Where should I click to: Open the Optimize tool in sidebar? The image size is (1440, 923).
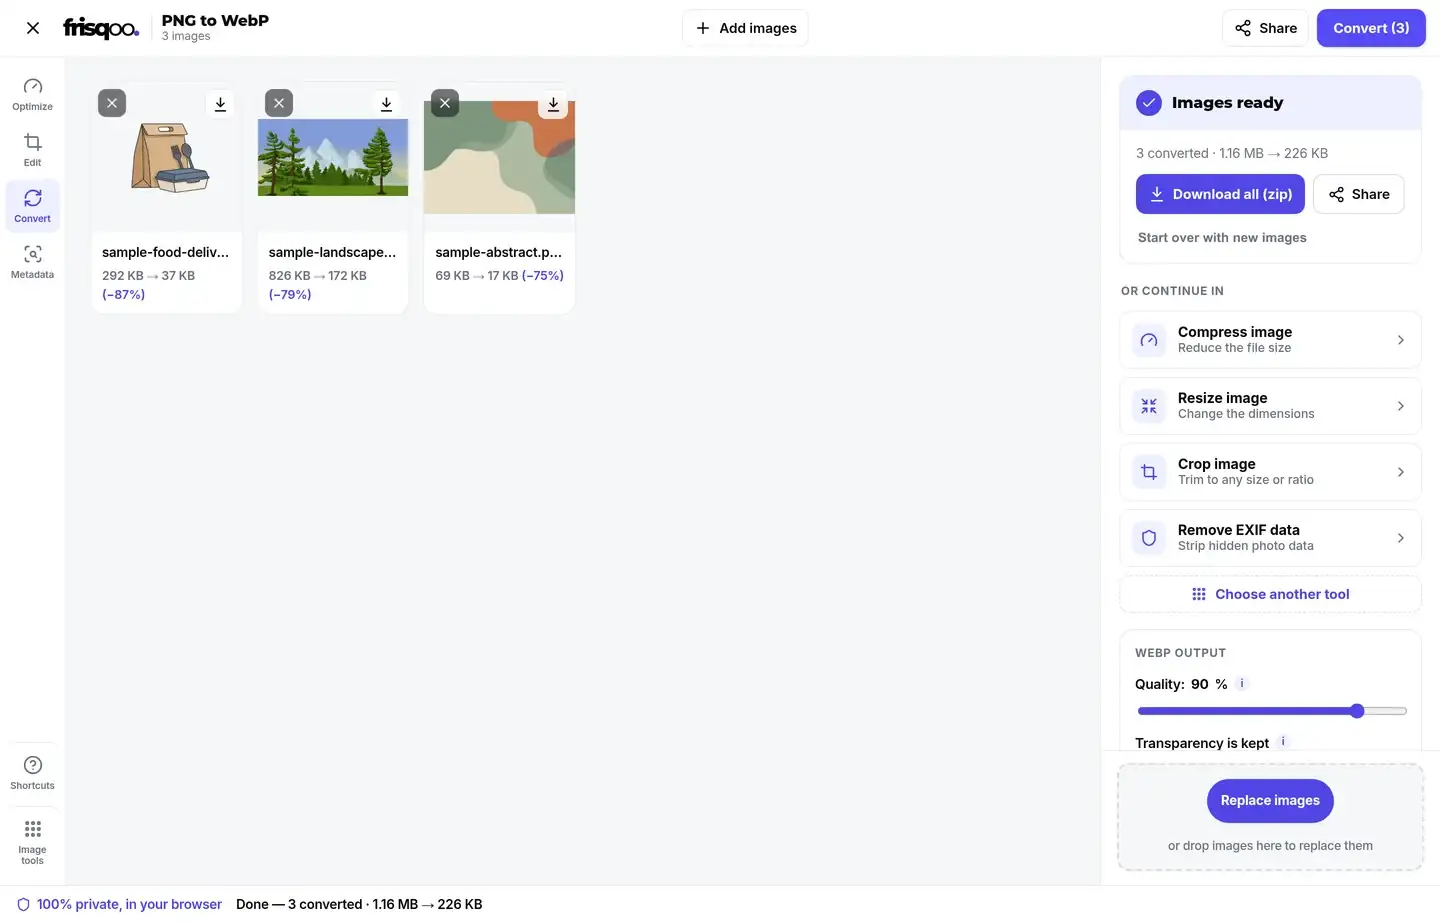click(x=33, y=94)
